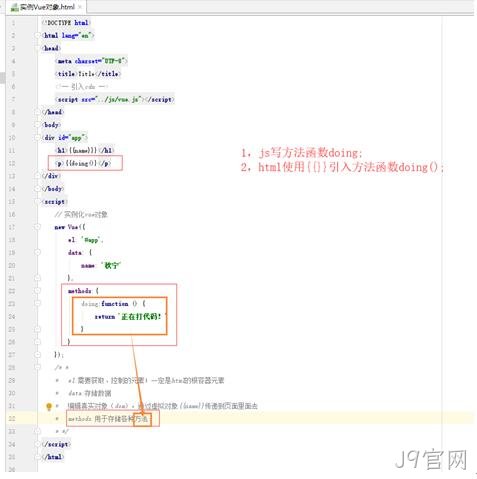The height and width of the screenshot is (479, 477).
Task: Click the p {{doing()}} line
Action: point(83,163)
